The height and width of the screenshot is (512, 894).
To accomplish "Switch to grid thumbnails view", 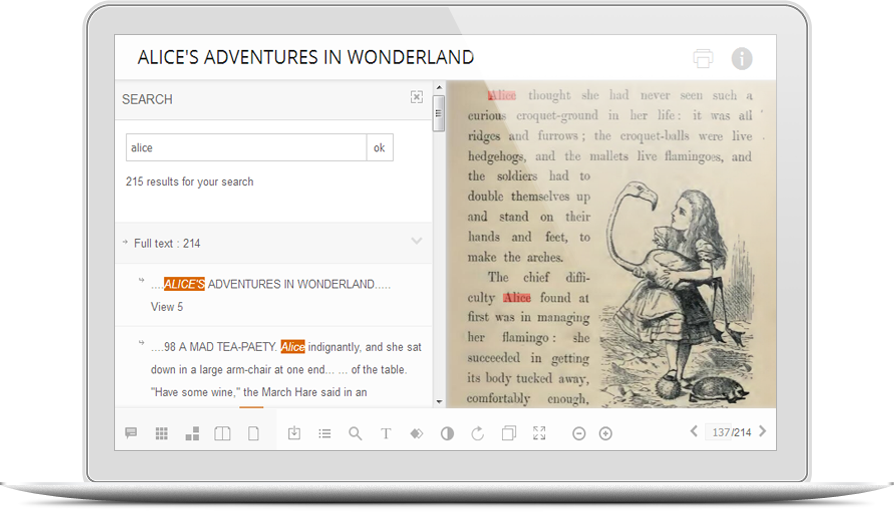I will pos(162,434).
